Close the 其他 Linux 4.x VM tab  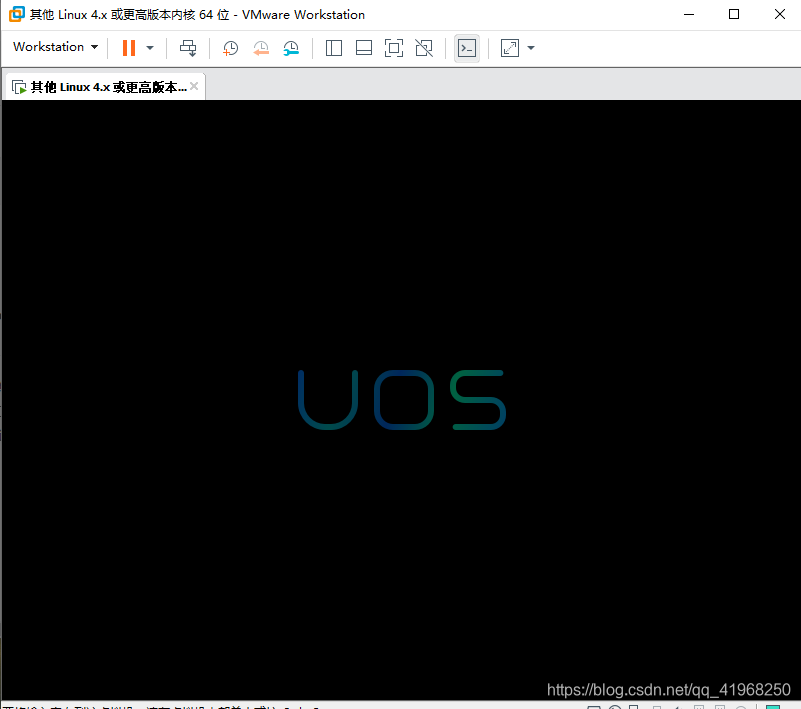(x=194, y=86)
